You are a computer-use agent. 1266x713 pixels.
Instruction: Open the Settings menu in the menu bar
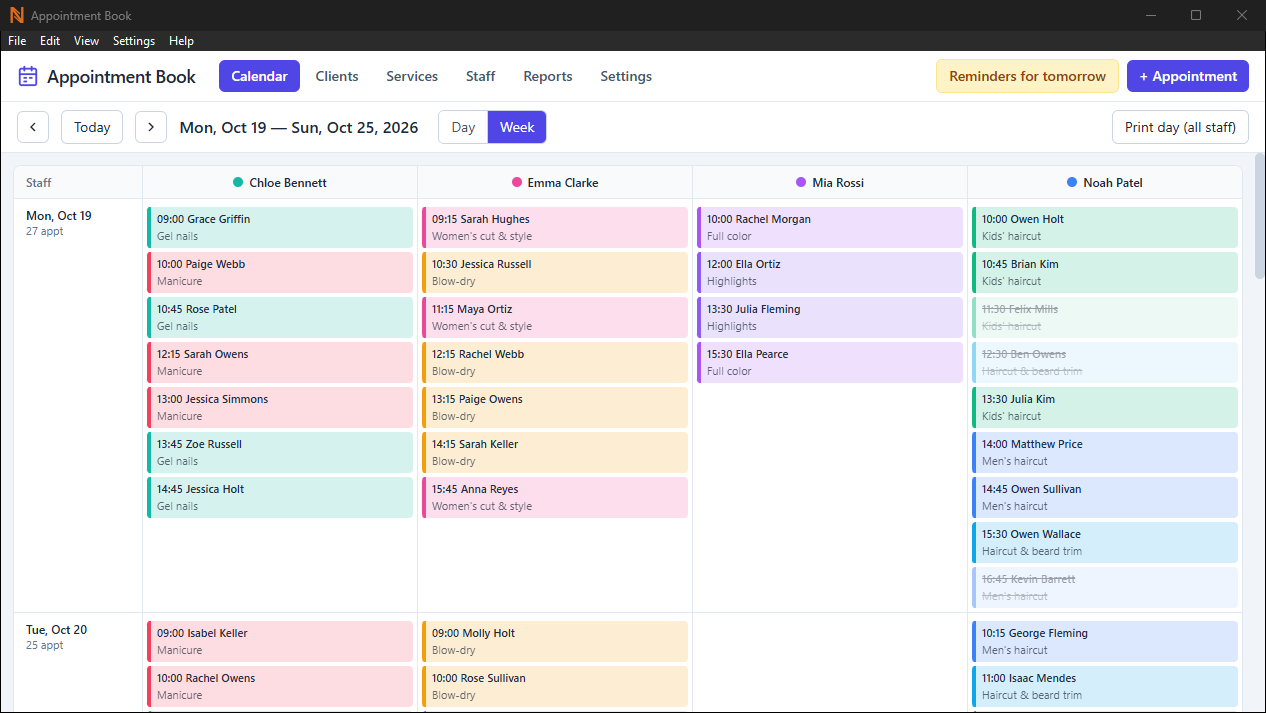coord(134,41)
